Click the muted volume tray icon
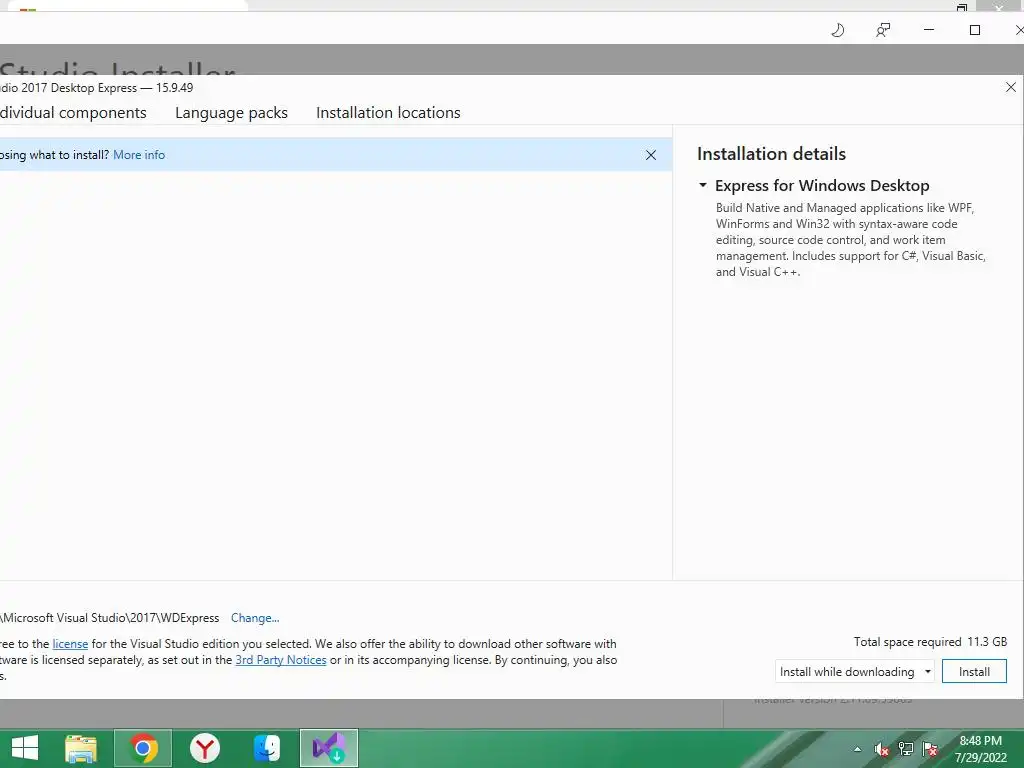 882,749
